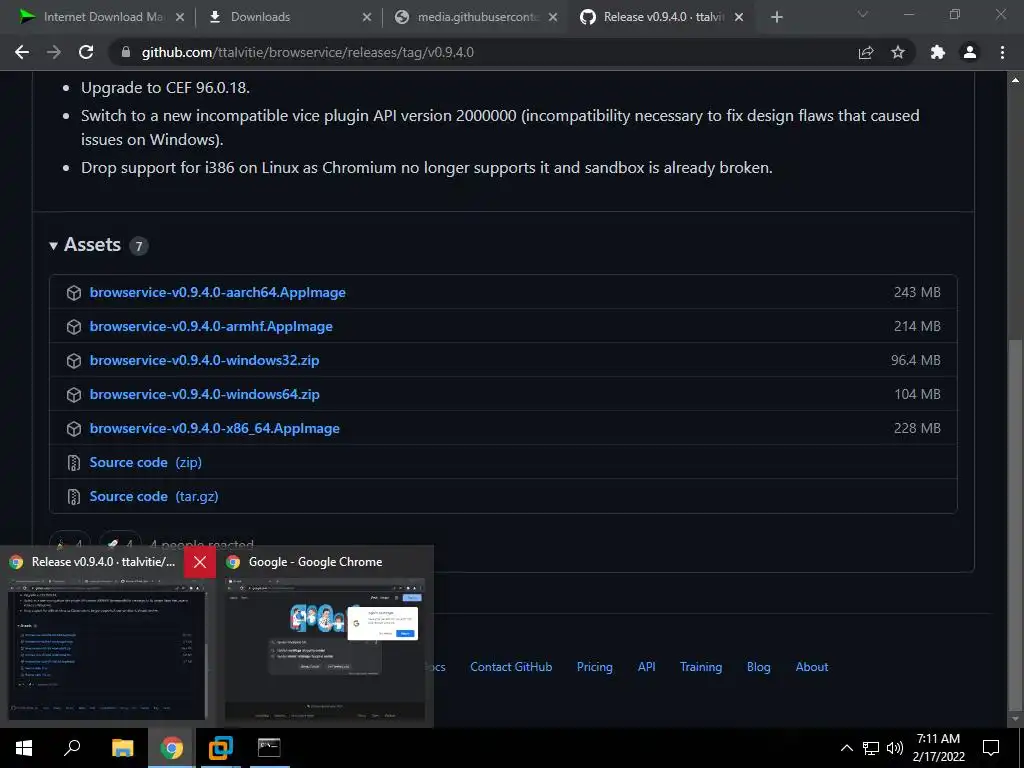Open the Blog footer link
Image resolution: width=1024 pixels, height=768 pixels.
758,667
